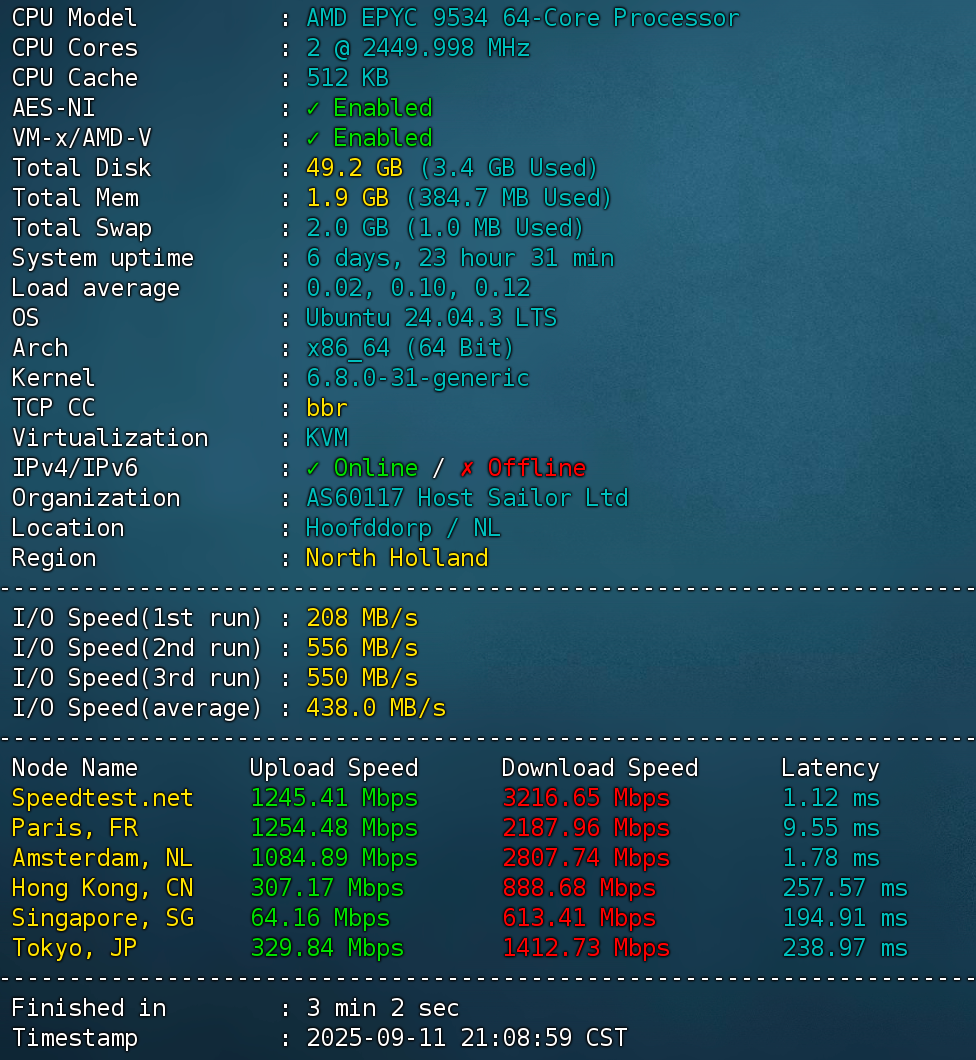Select the load average 0.02, 0.10, 0.12

pyautogui.click(x=418, y=288)
